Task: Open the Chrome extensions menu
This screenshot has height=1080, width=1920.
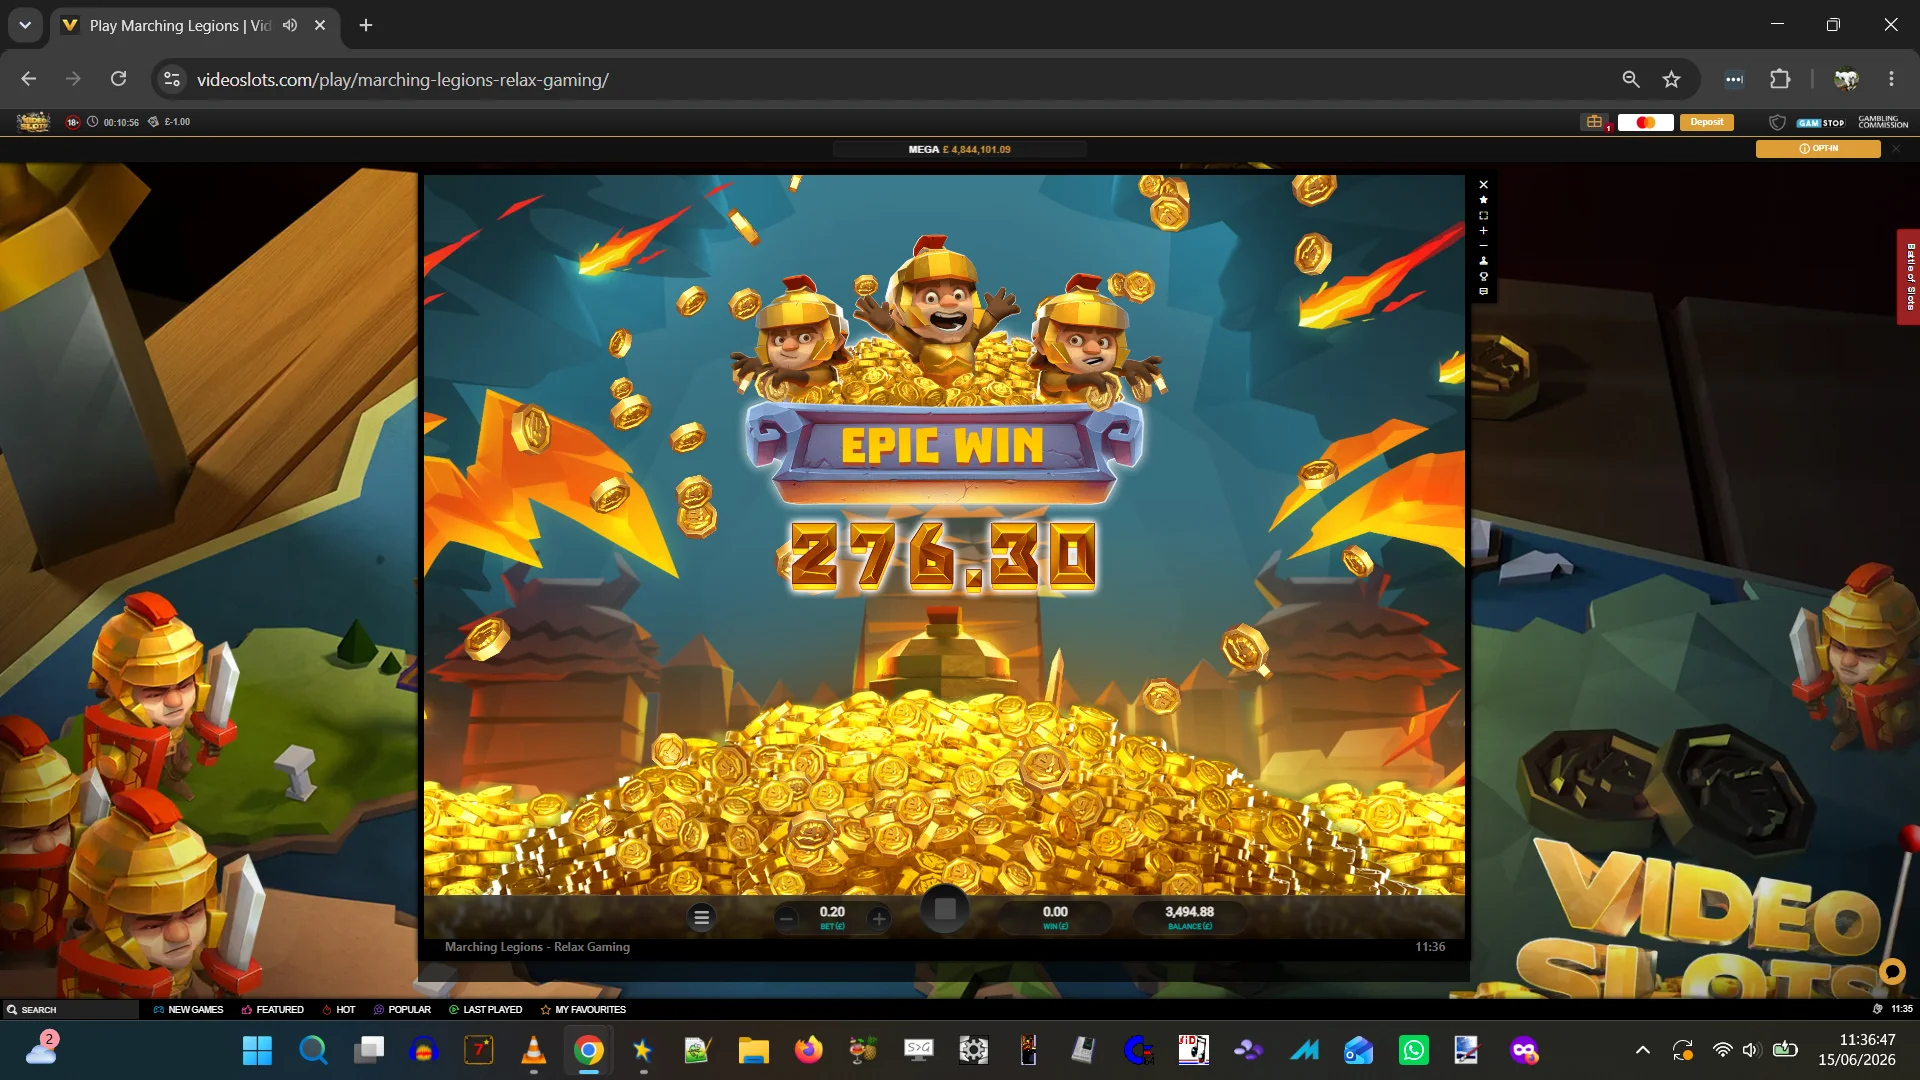Action: [1780, 79]
